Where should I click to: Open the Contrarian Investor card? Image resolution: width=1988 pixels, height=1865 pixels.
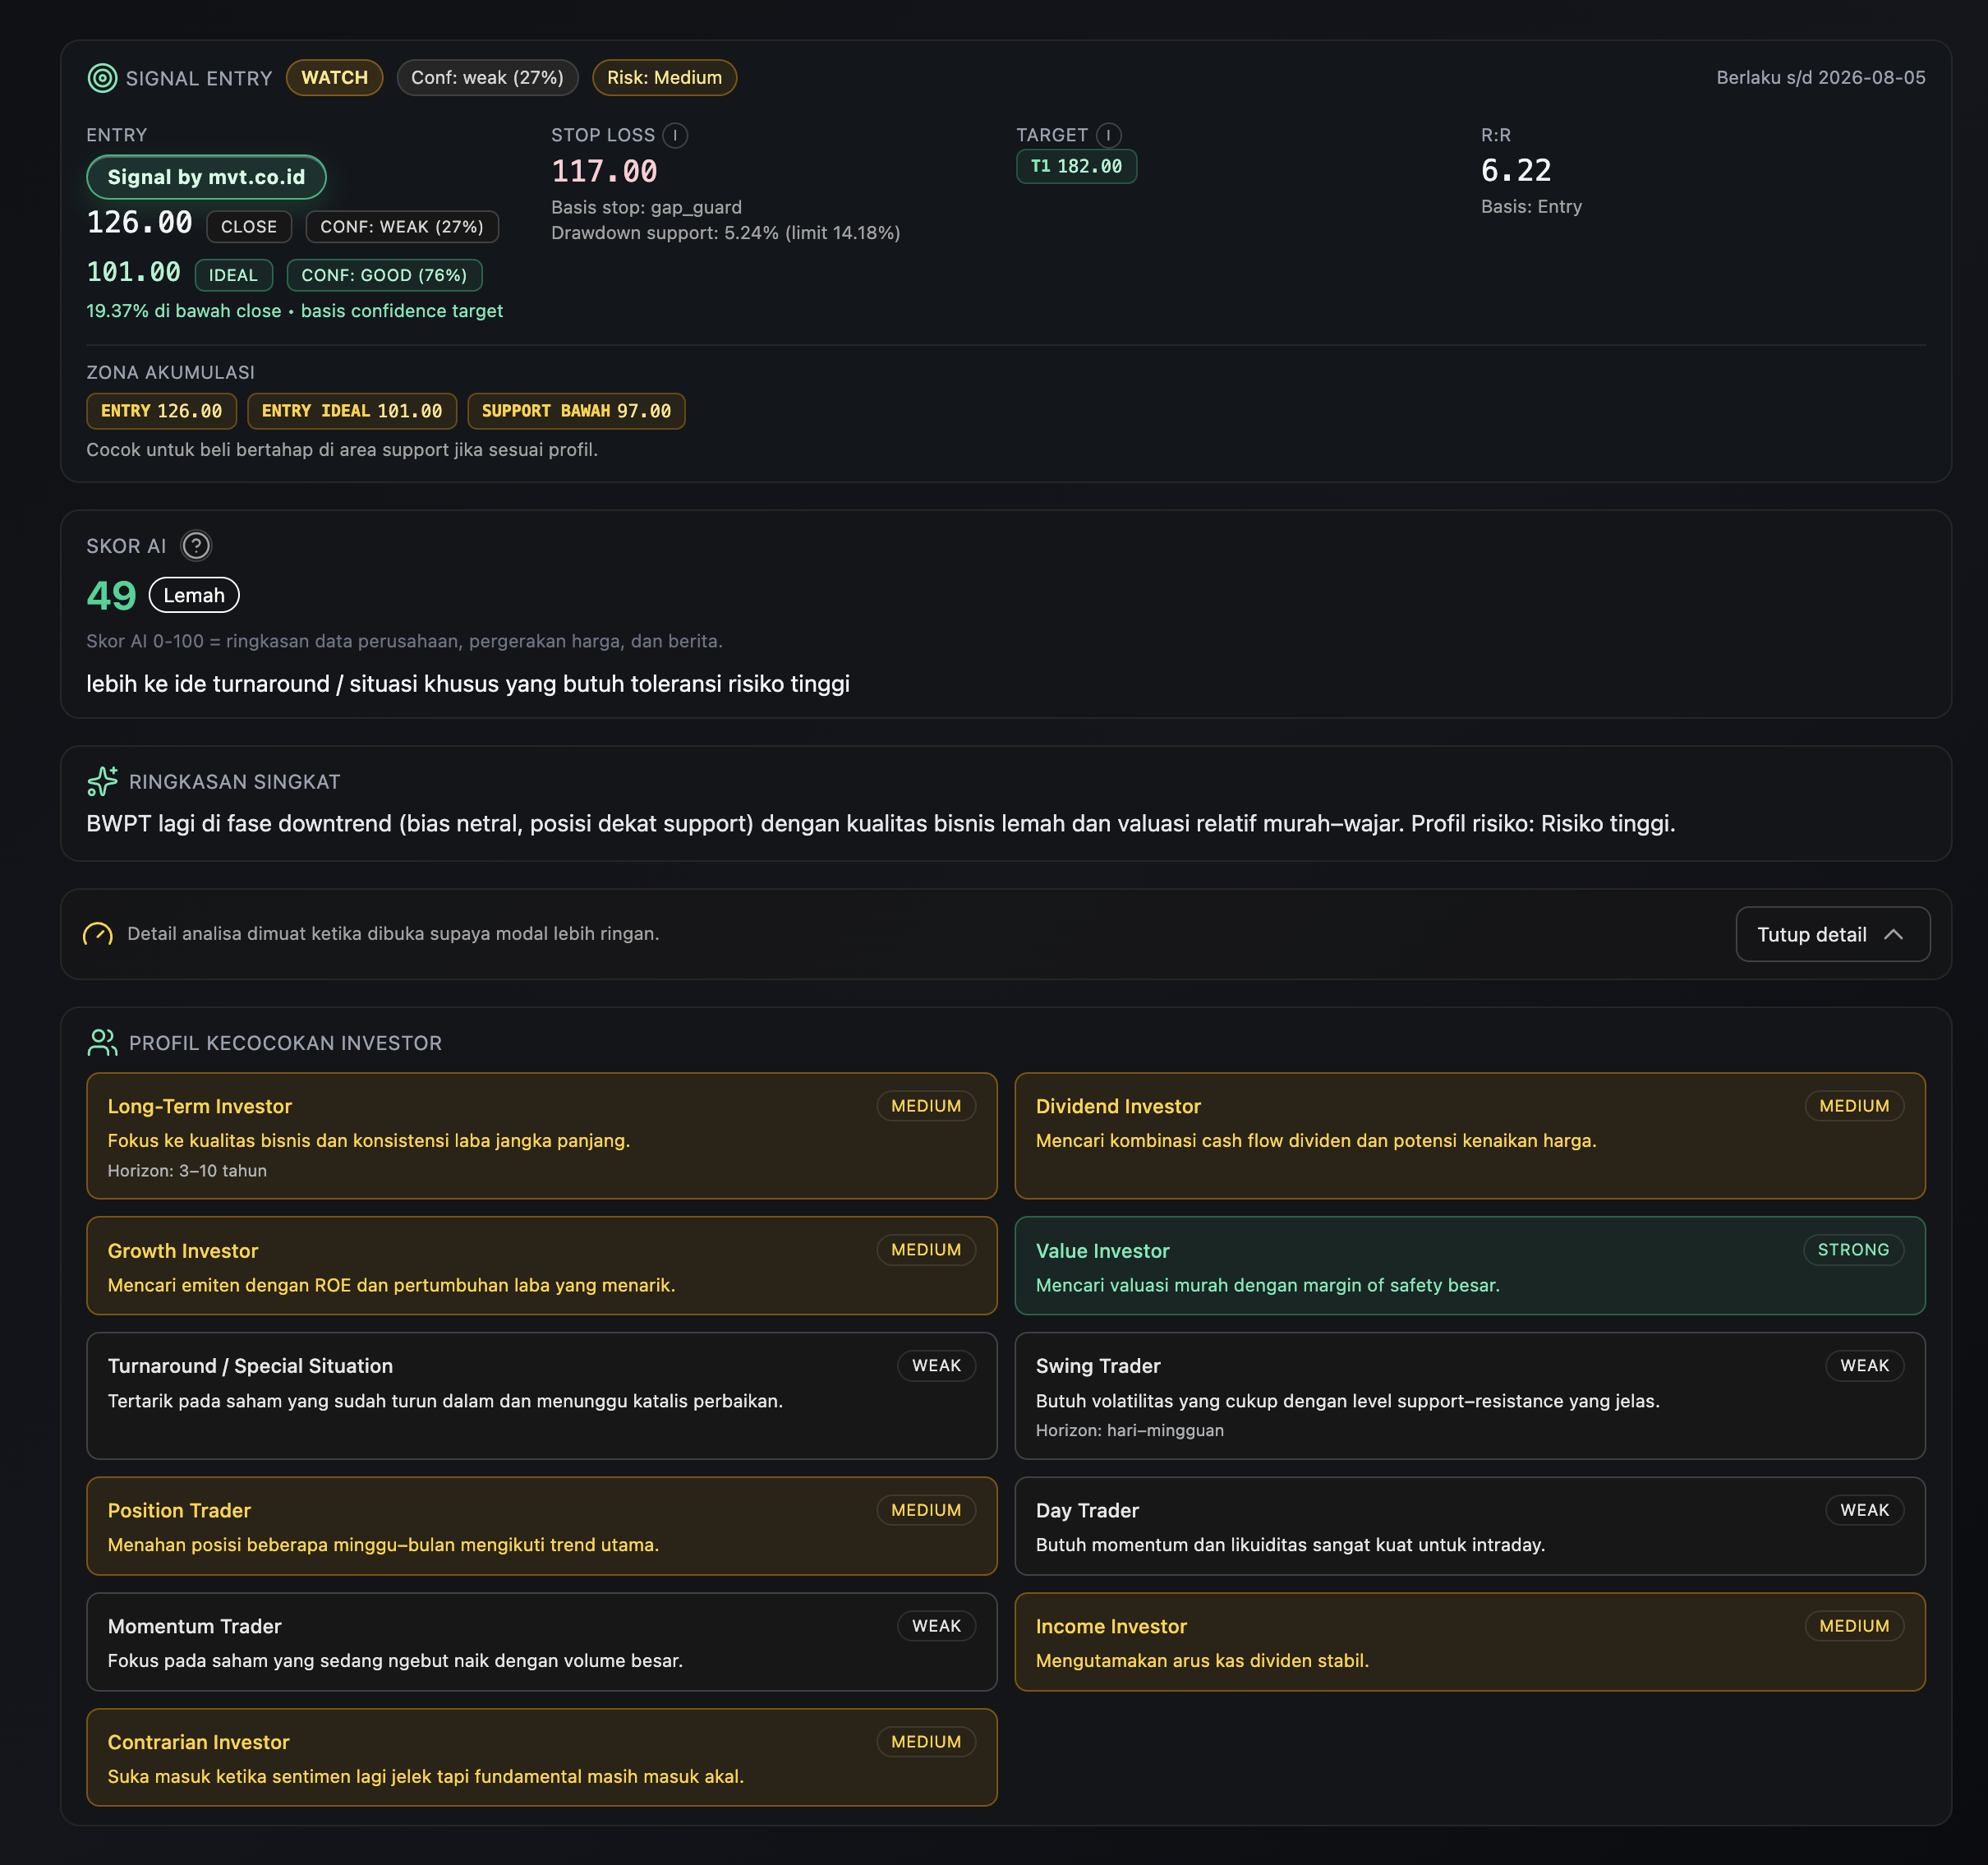(541, 1757)
